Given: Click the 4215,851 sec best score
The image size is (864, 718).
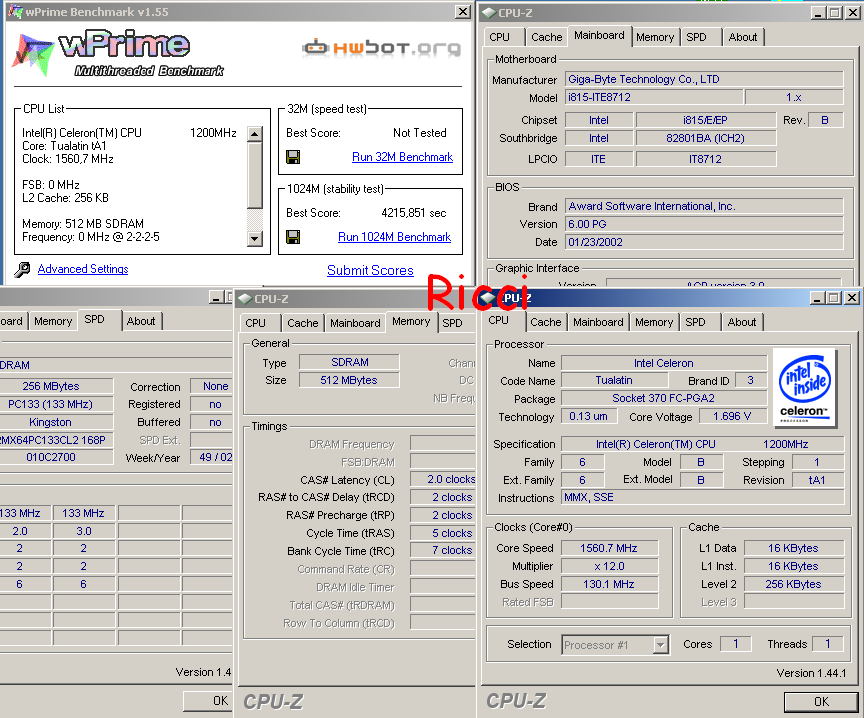Looking at the screenshot, I should point(414,213).
